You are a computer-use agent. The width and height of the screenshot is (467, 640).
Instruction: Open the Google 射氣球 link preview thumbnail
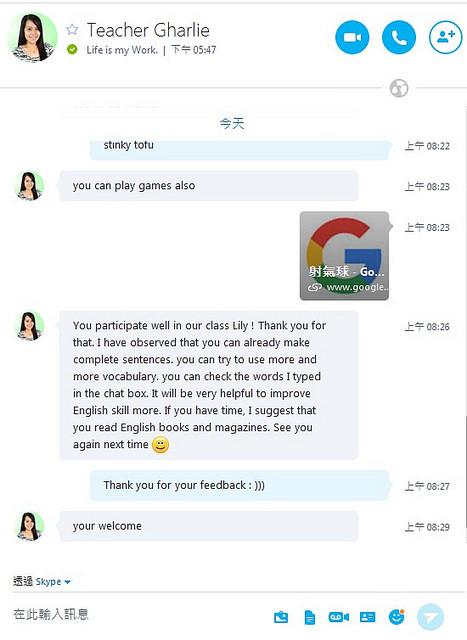[345, 256]
